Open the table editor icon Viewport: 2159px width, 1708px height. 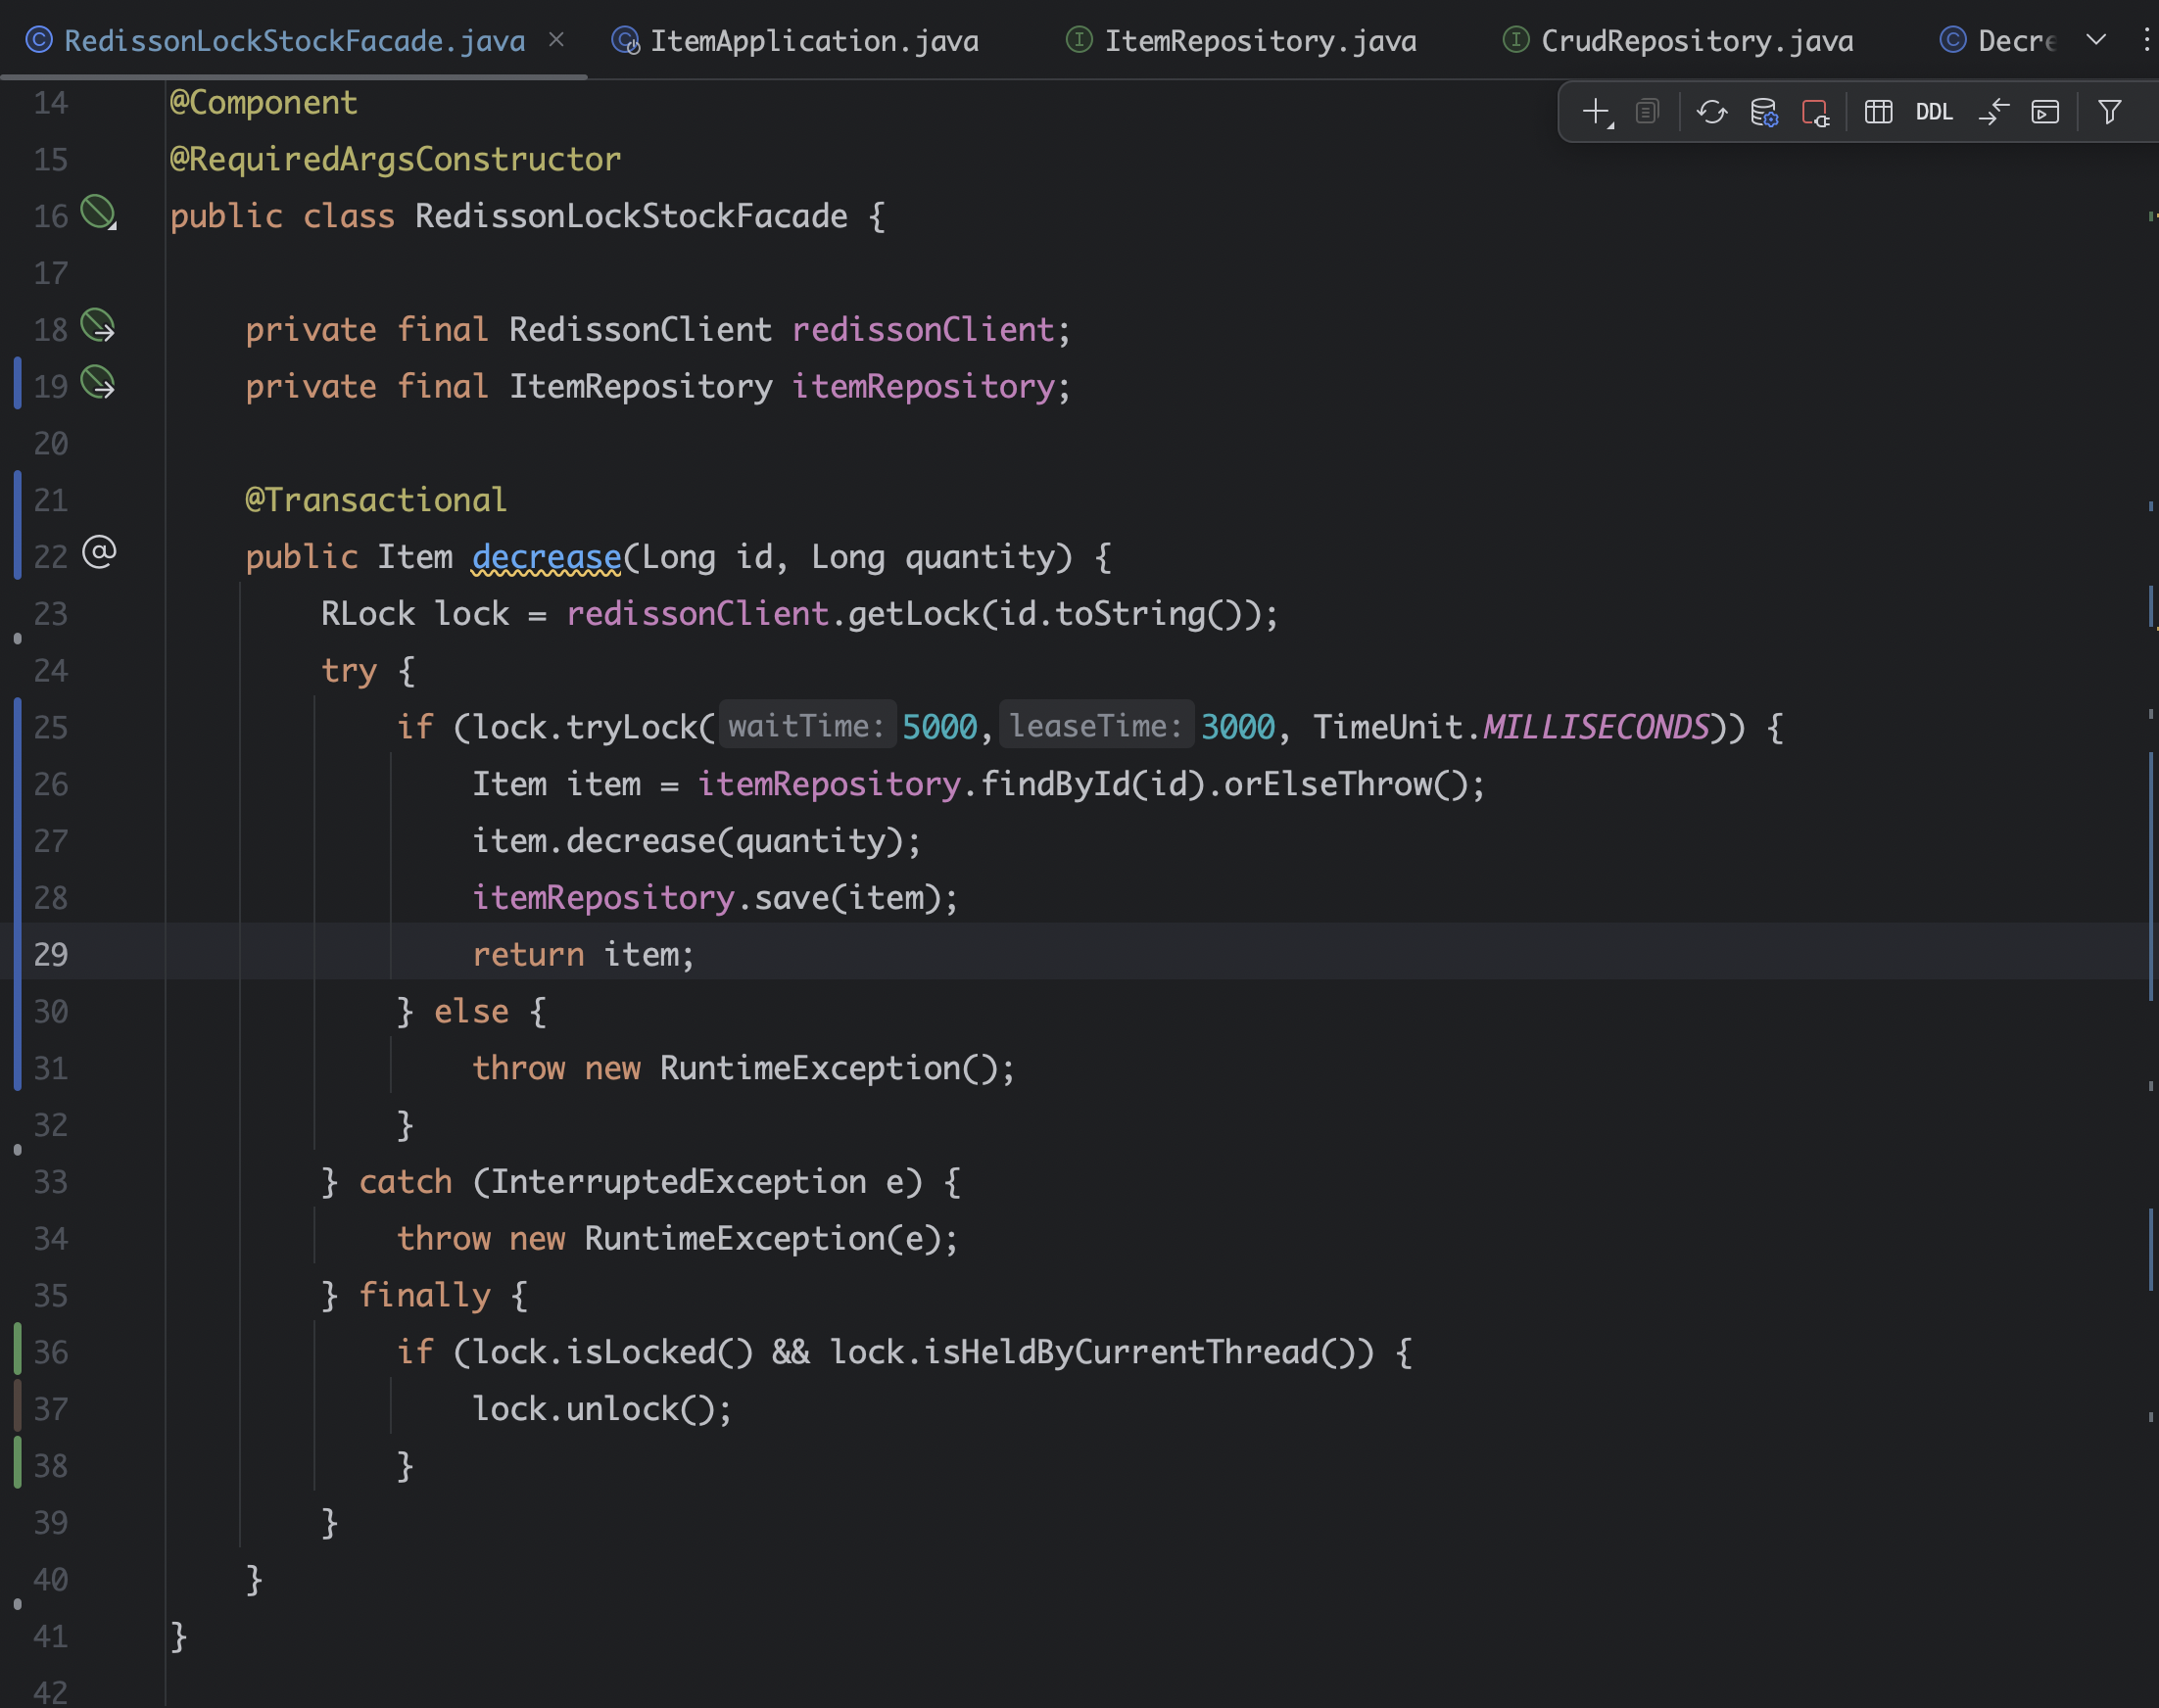(x=1878, y=112)
